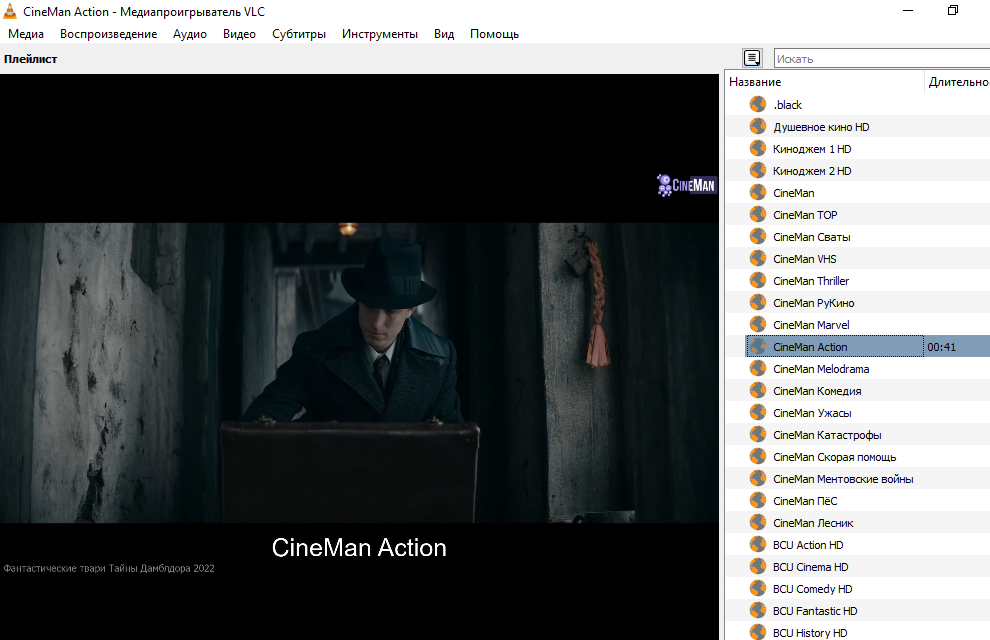Open the Видео menu
The height and width of the screenshot is (640, 990).
239,34
